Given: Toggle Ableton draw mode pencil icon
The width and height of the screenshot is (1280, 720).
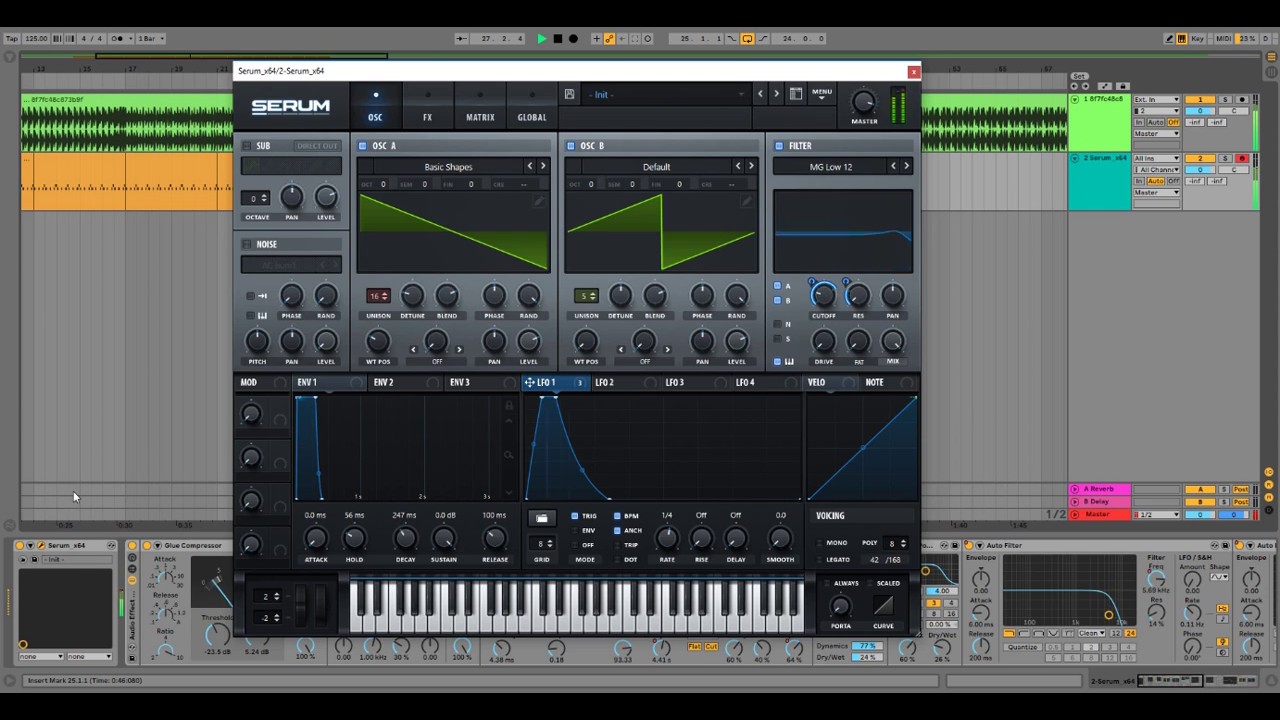Looking at the screenshot, I should [1169, 38].
